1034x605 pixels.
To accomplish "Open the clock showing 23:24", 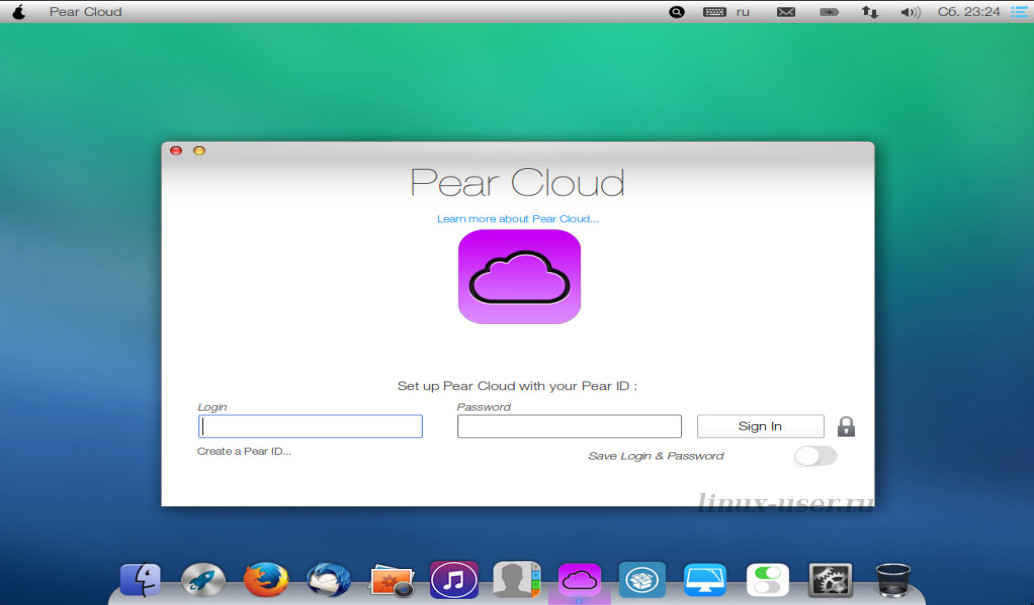I will pos(969,12).
